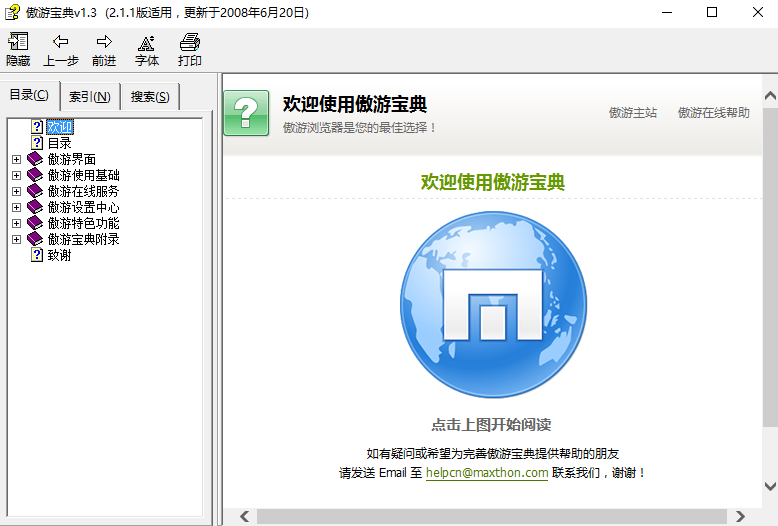Select the 致谢 tree item
778x526 pixels.
pyautogui.click(x=60, y=255)
